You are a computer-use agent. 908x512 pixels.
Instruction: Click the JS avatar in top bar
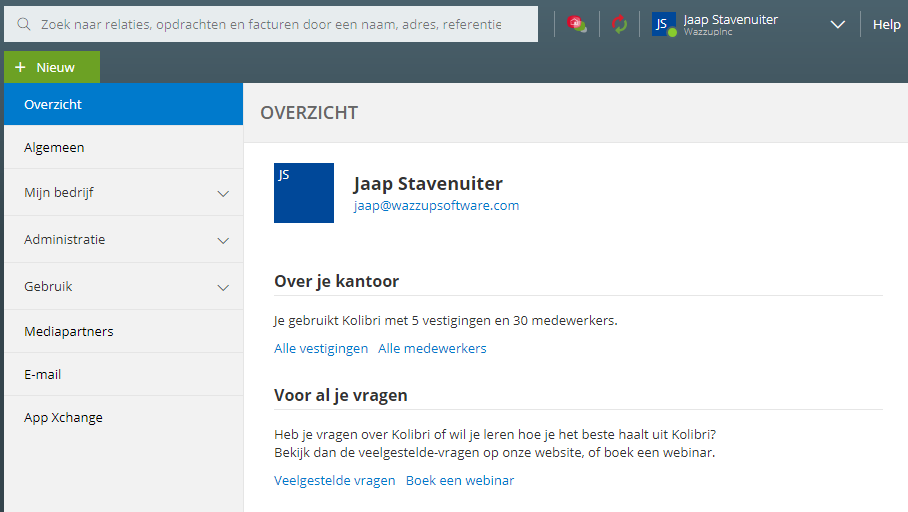(664, 24)
